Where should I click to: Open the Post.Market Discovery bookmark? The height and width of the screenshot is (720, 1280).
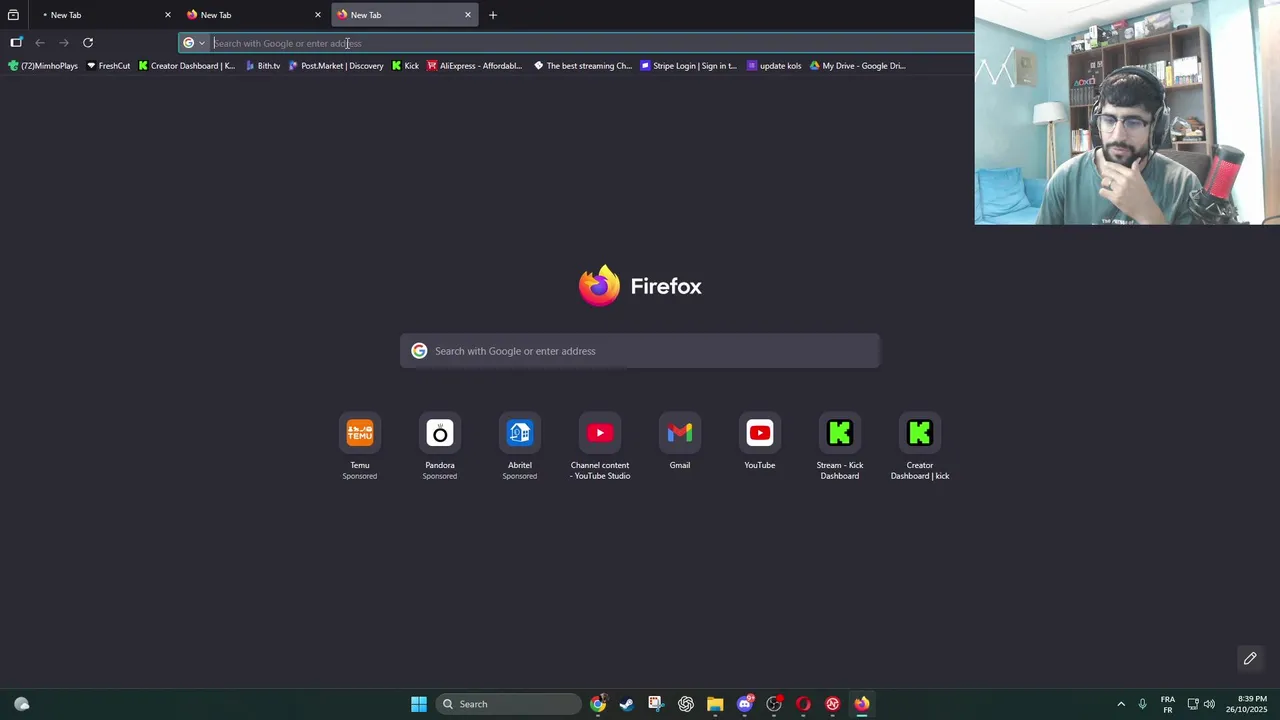coord(336,66)
